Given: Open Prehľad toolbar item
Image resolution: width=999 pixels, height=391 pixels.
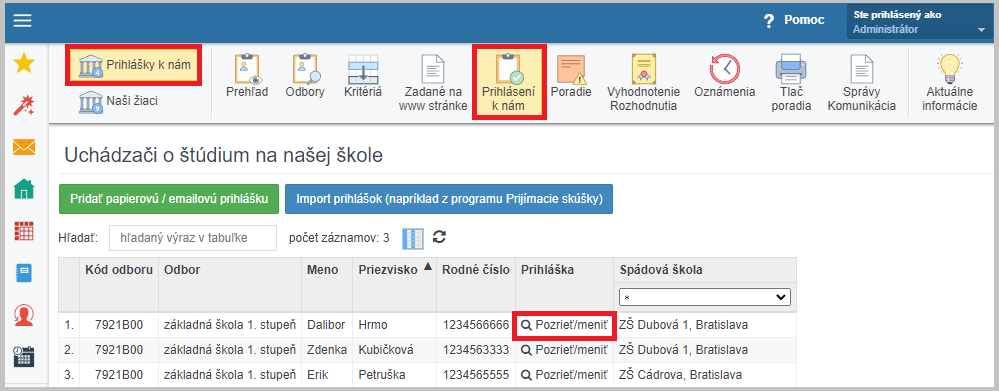Looking at the screenshot, I should coord(247,76).
